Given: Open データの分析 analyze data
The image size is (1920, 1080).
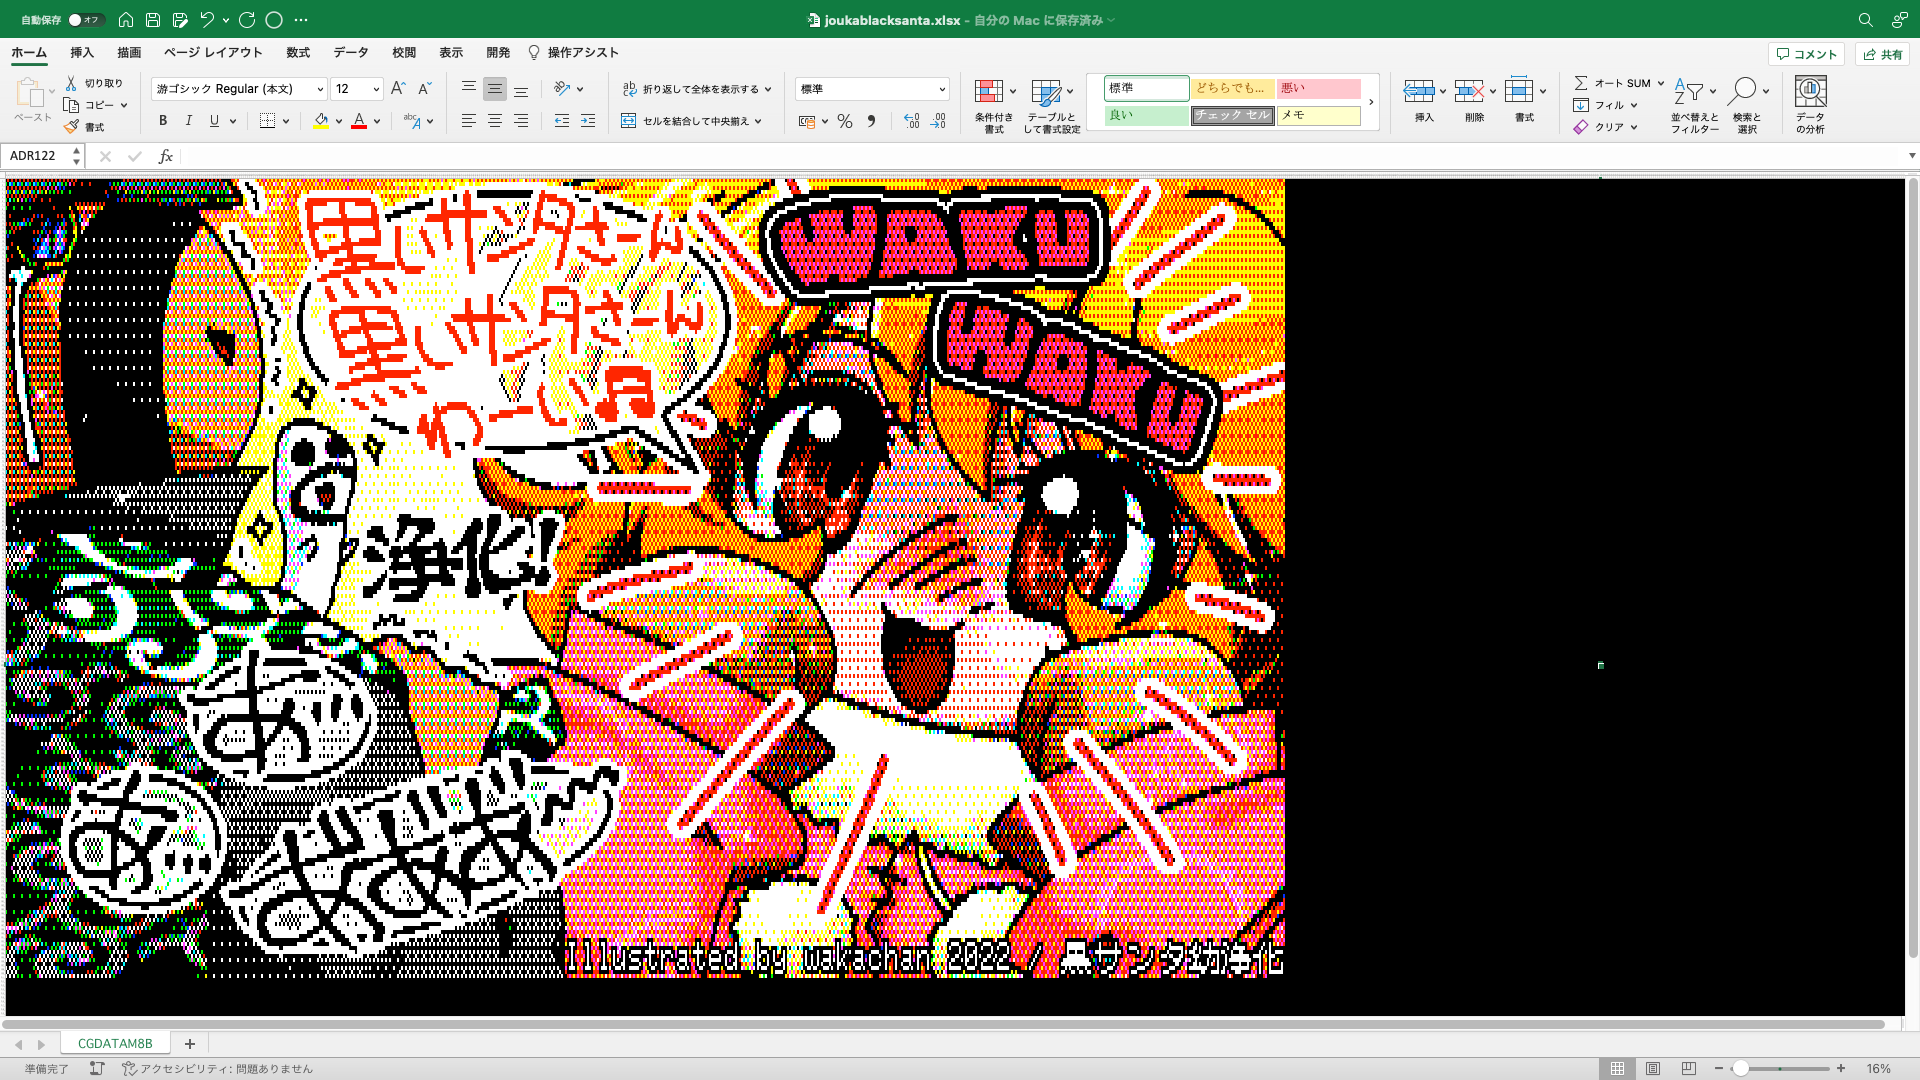Looking at the screenshot, I should (x=1810, y=105).
